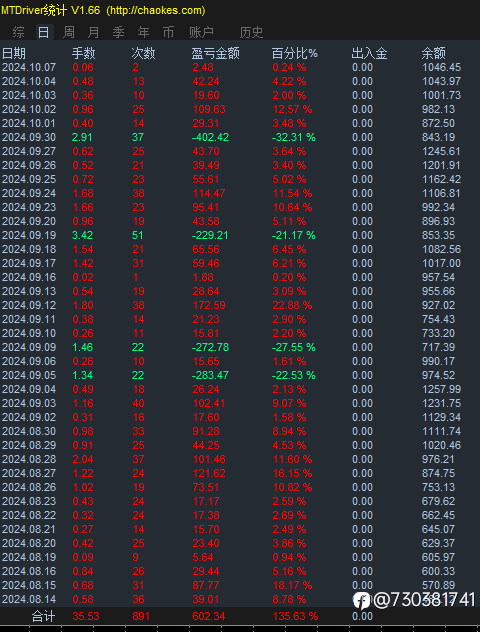
Task: Click the -32.31 % percentage cell
Action: point(294,137)
